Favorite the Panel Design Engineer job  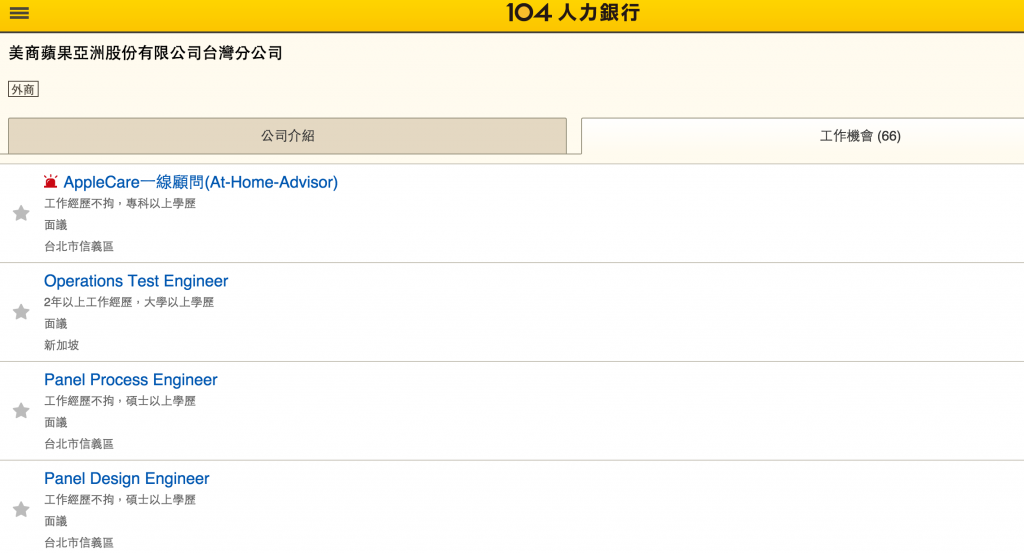(x=21, y=509)
